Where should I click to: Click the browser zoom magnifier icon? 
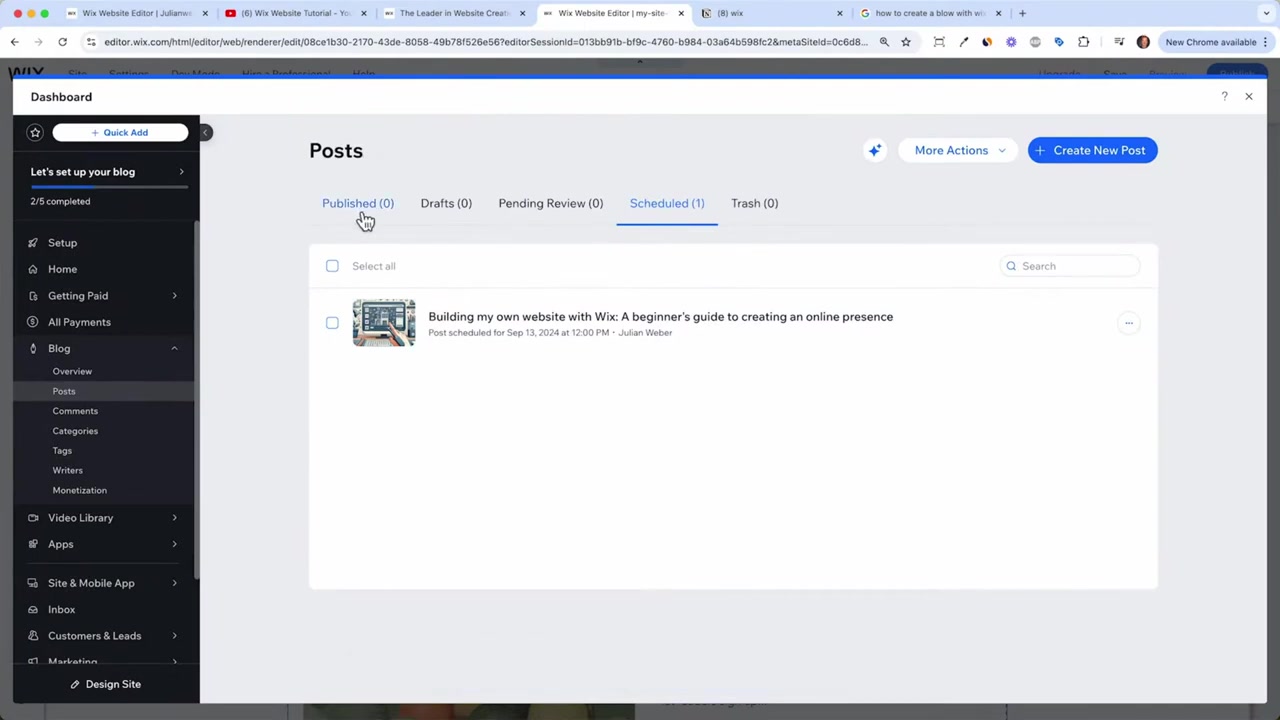click(884, 42)
